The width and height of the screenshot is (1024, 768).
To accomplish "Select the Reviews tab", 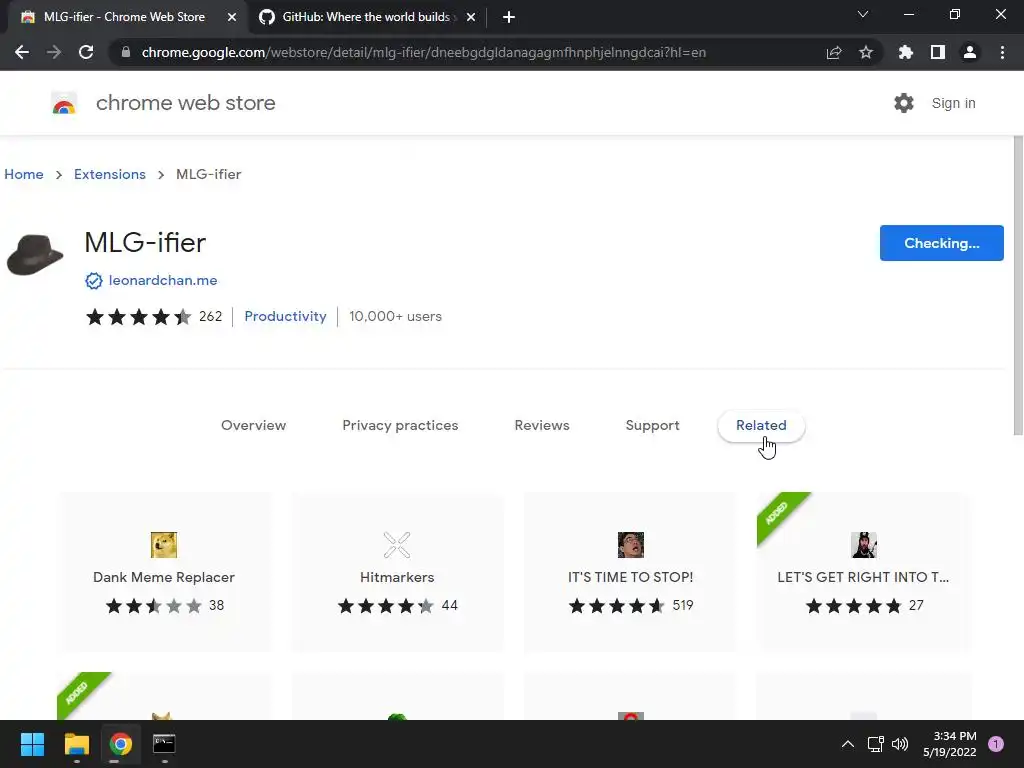I will pos(542,425).
